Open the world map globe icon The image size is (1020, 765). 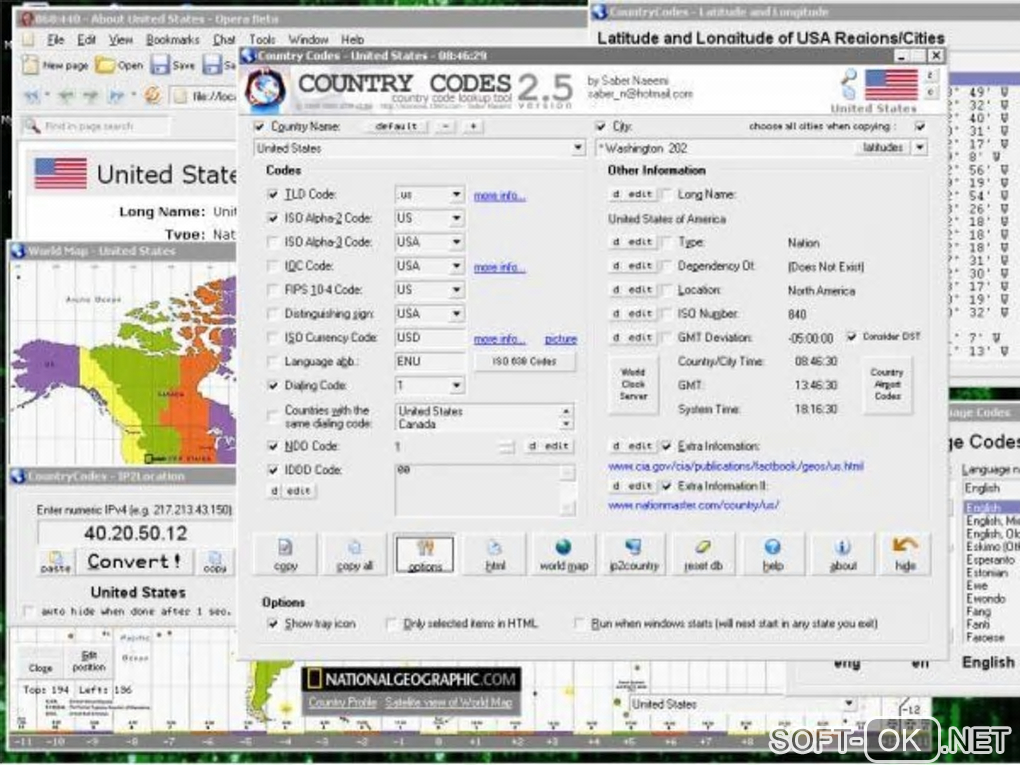564,554
